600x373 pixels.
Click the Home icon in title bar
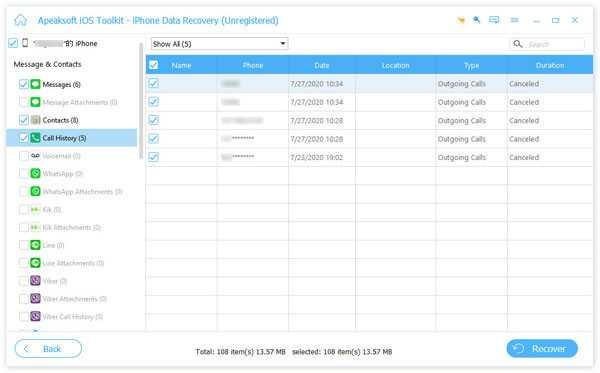click(x=21, y=20)
